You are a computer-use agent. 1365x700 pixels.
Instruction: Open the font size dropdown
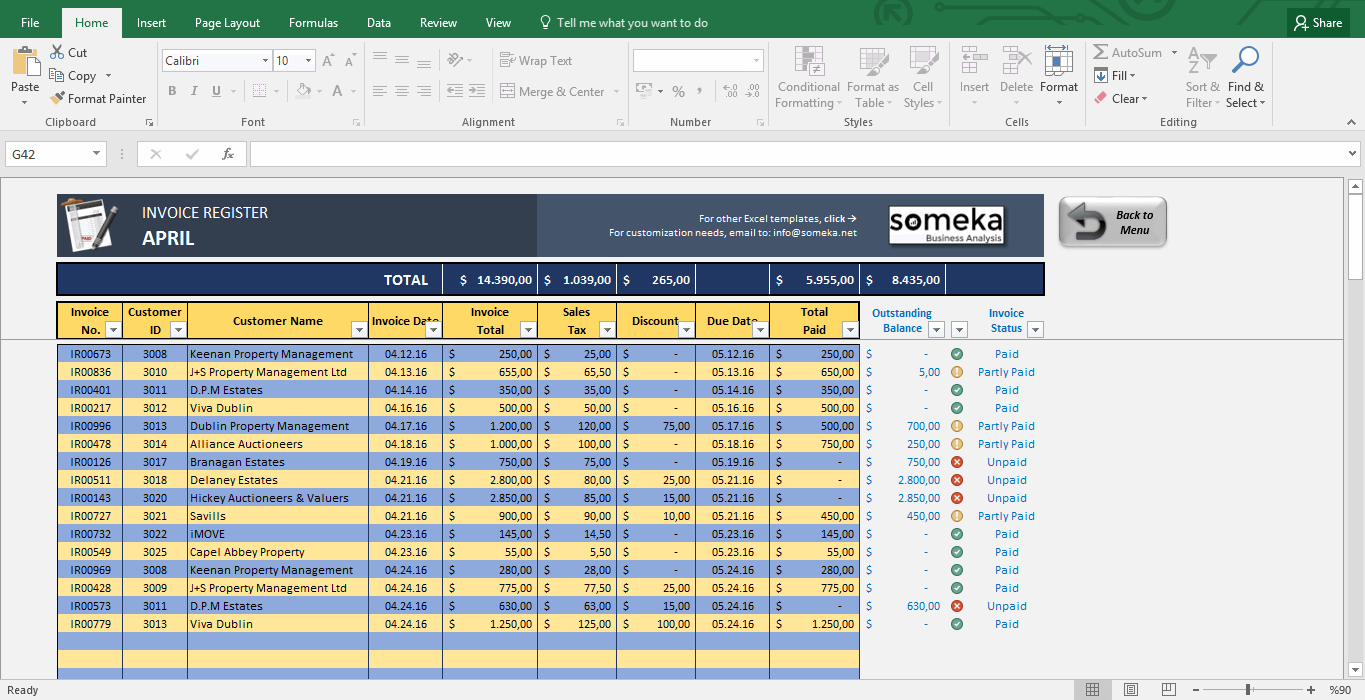(309, 60)
